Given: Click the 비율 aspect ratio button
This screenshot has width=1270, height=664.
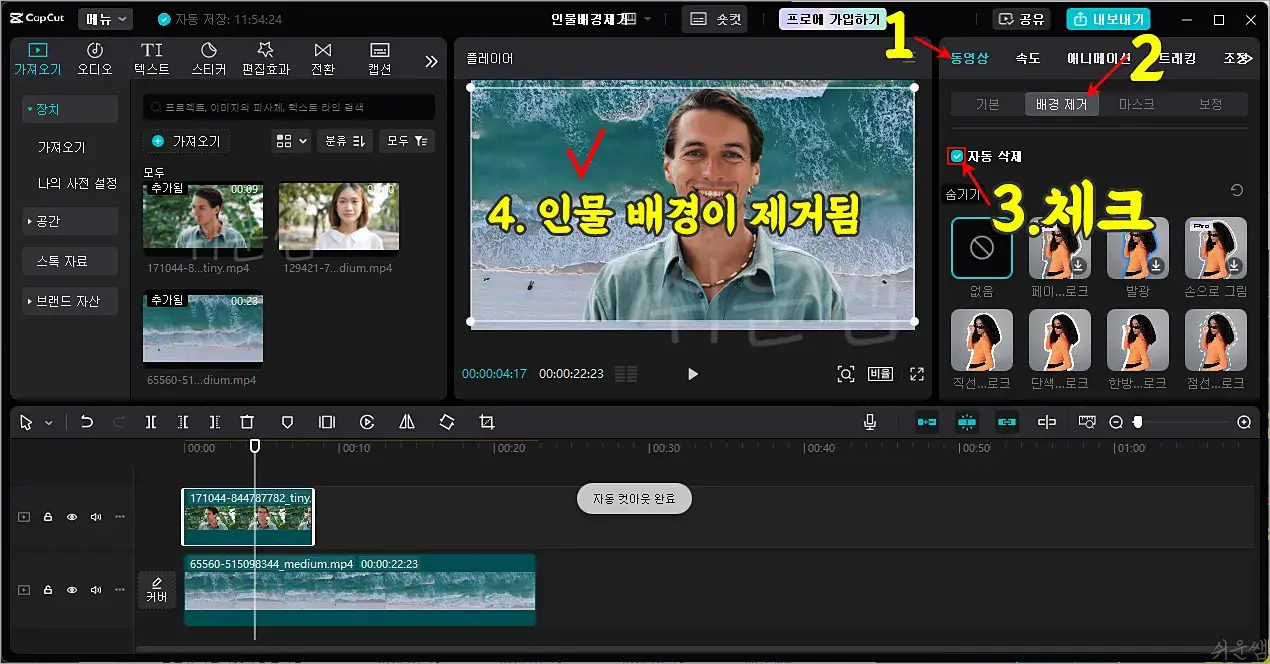Looking at the screenshot, I should pos(880,374).
